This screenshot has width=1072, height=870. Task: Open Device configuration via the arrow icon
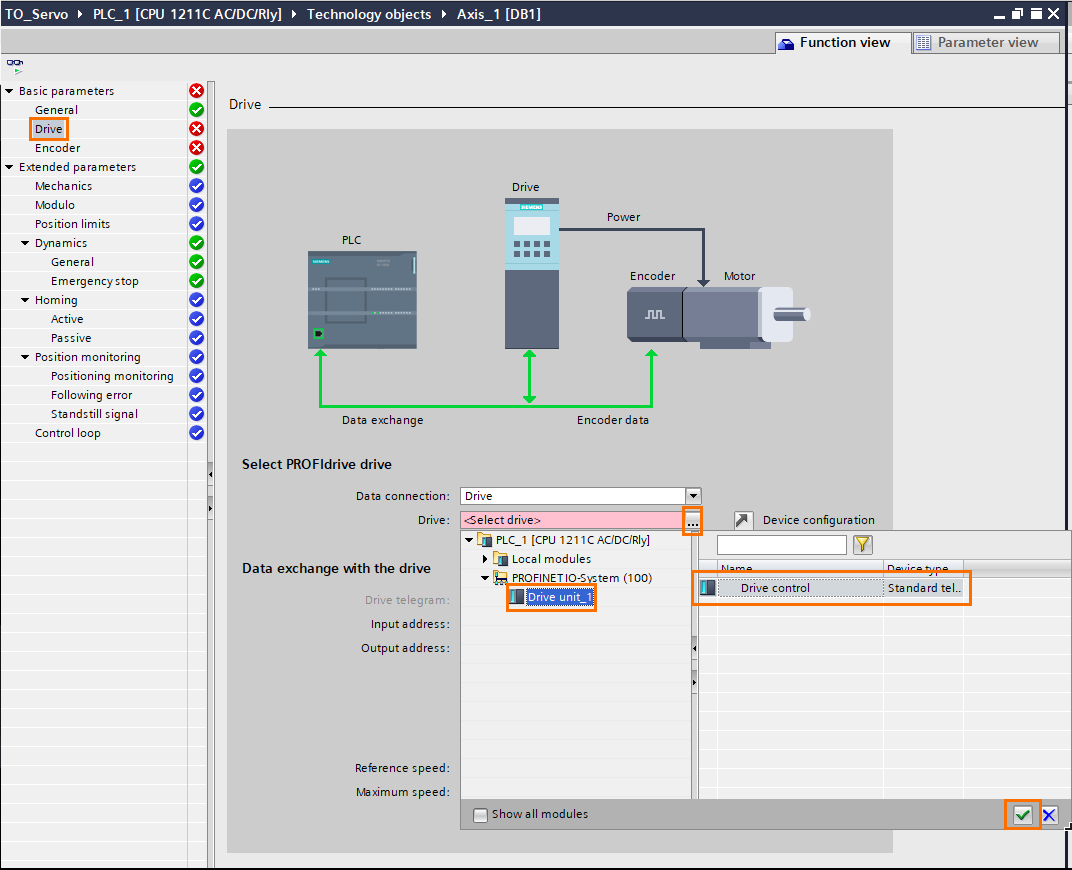coord(743,519)
